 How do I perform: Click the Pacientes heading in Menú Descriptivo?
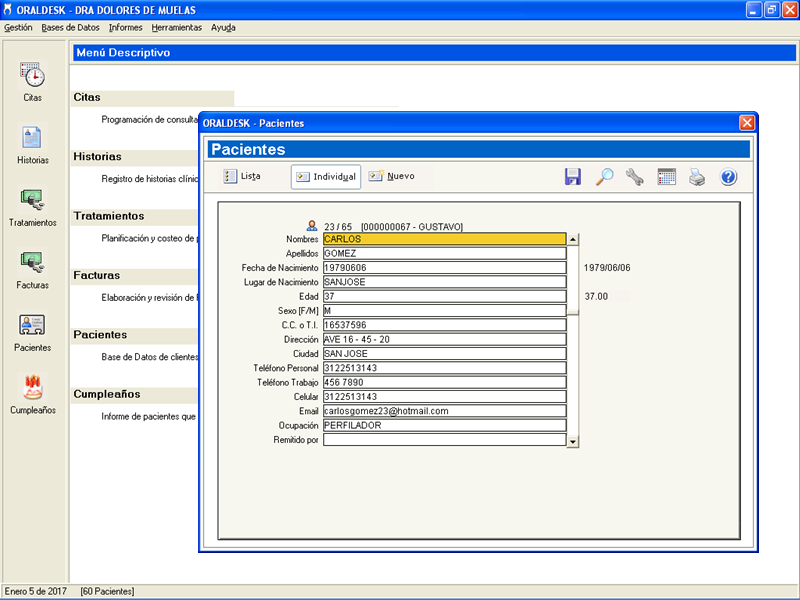point(100,335)
